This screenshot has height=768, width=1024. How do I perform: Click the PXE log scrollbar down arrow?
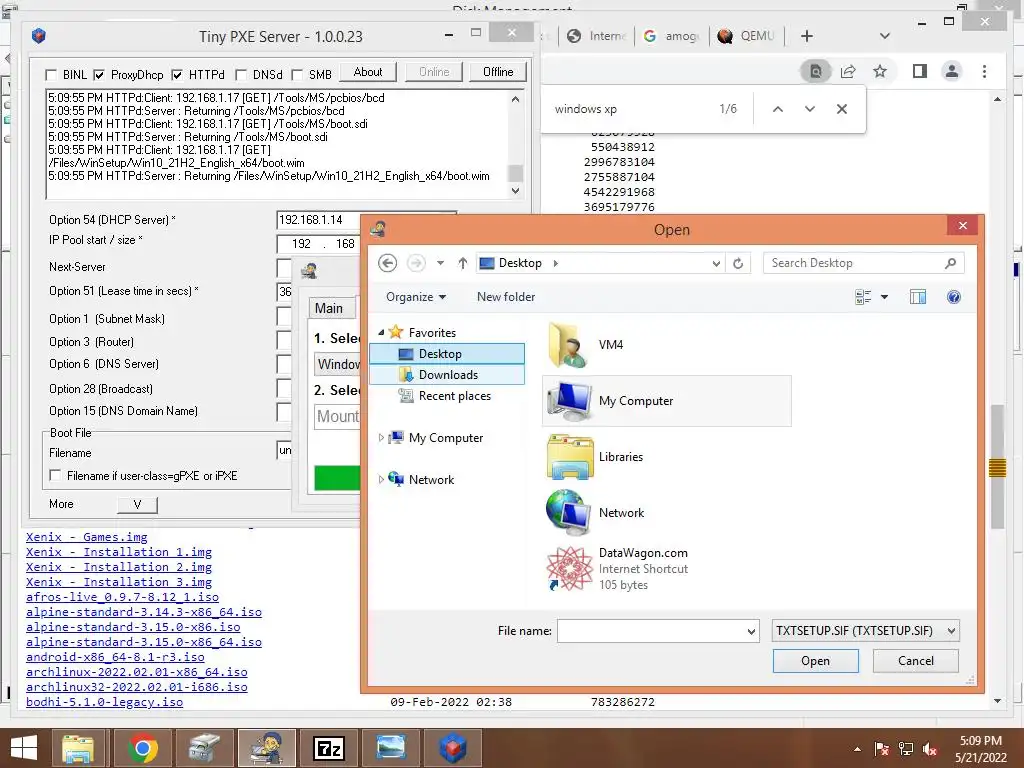(515, 191)
